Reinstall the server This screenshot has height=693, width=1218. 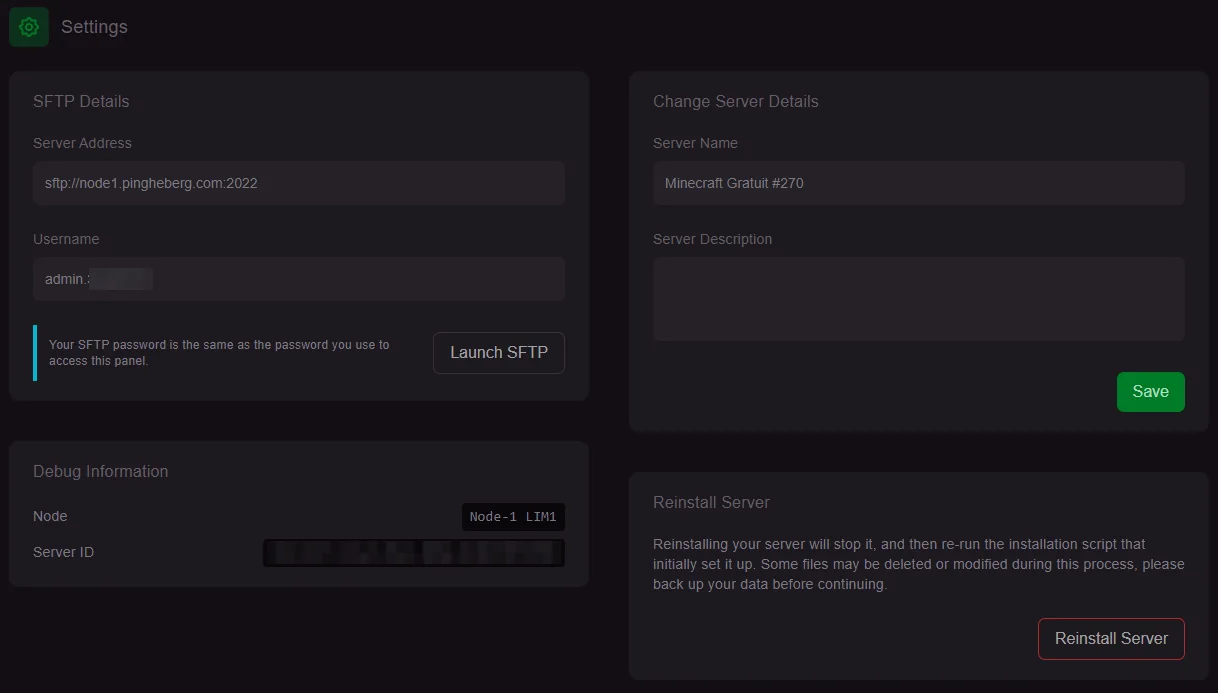(x=1111, y=639)
